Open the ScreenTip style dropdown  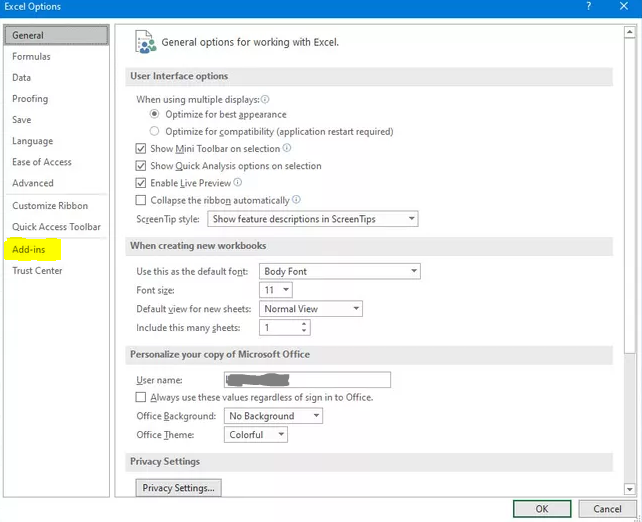(313, 219)
